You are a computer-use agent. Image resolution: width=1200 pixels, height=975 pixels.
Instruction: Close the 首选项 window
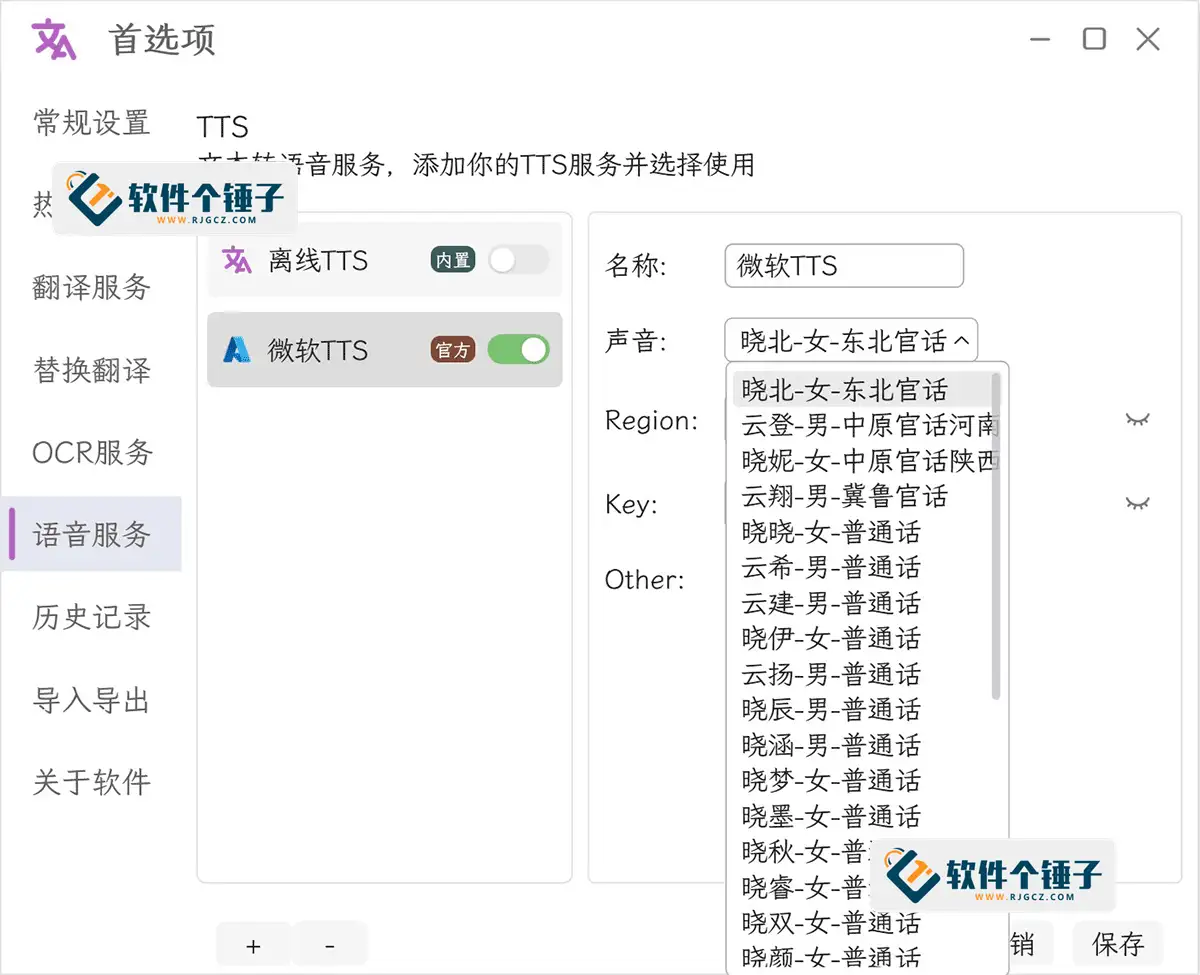tap(1148, 40)
